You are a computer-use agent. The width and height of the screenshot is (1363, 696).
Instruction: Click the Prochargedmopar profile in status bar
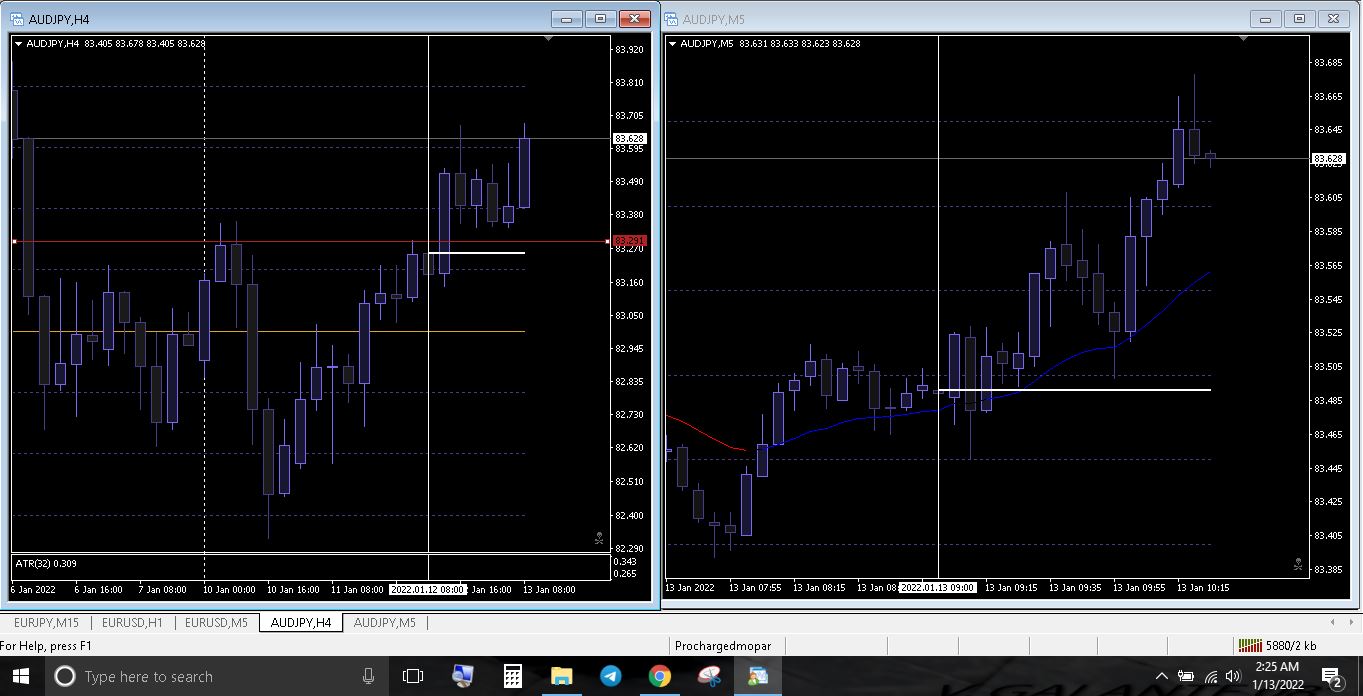(723, 646)
